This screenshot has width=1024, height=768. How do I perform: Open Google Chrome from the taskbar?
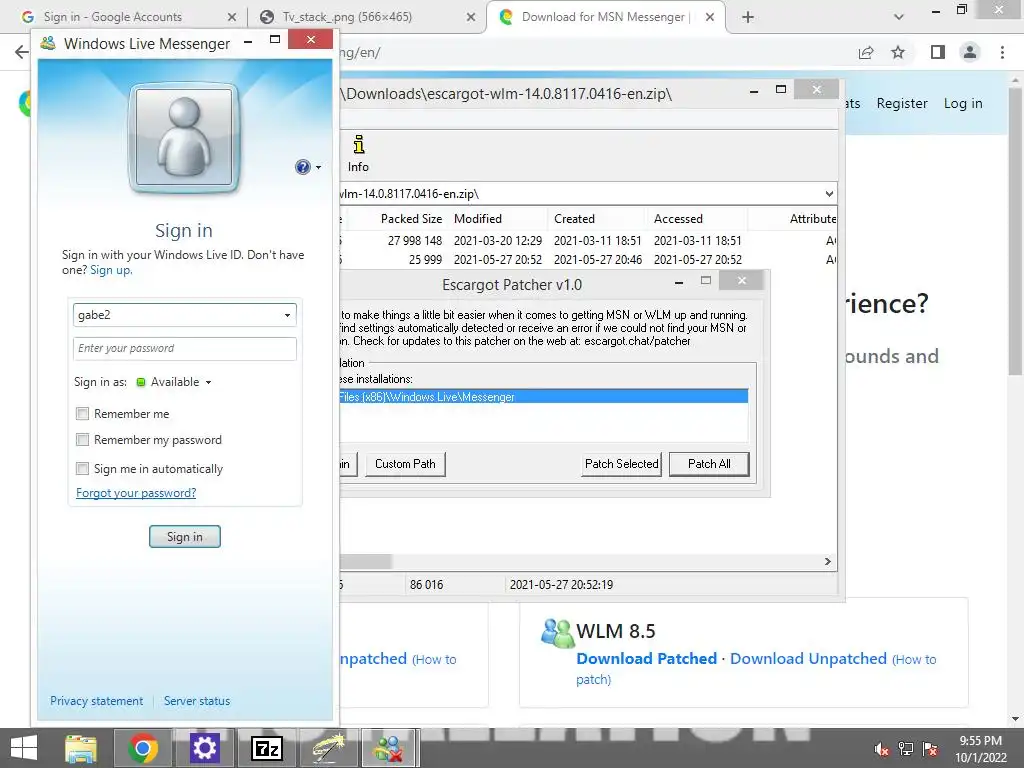pyautogui.click(x=142, y=748)
